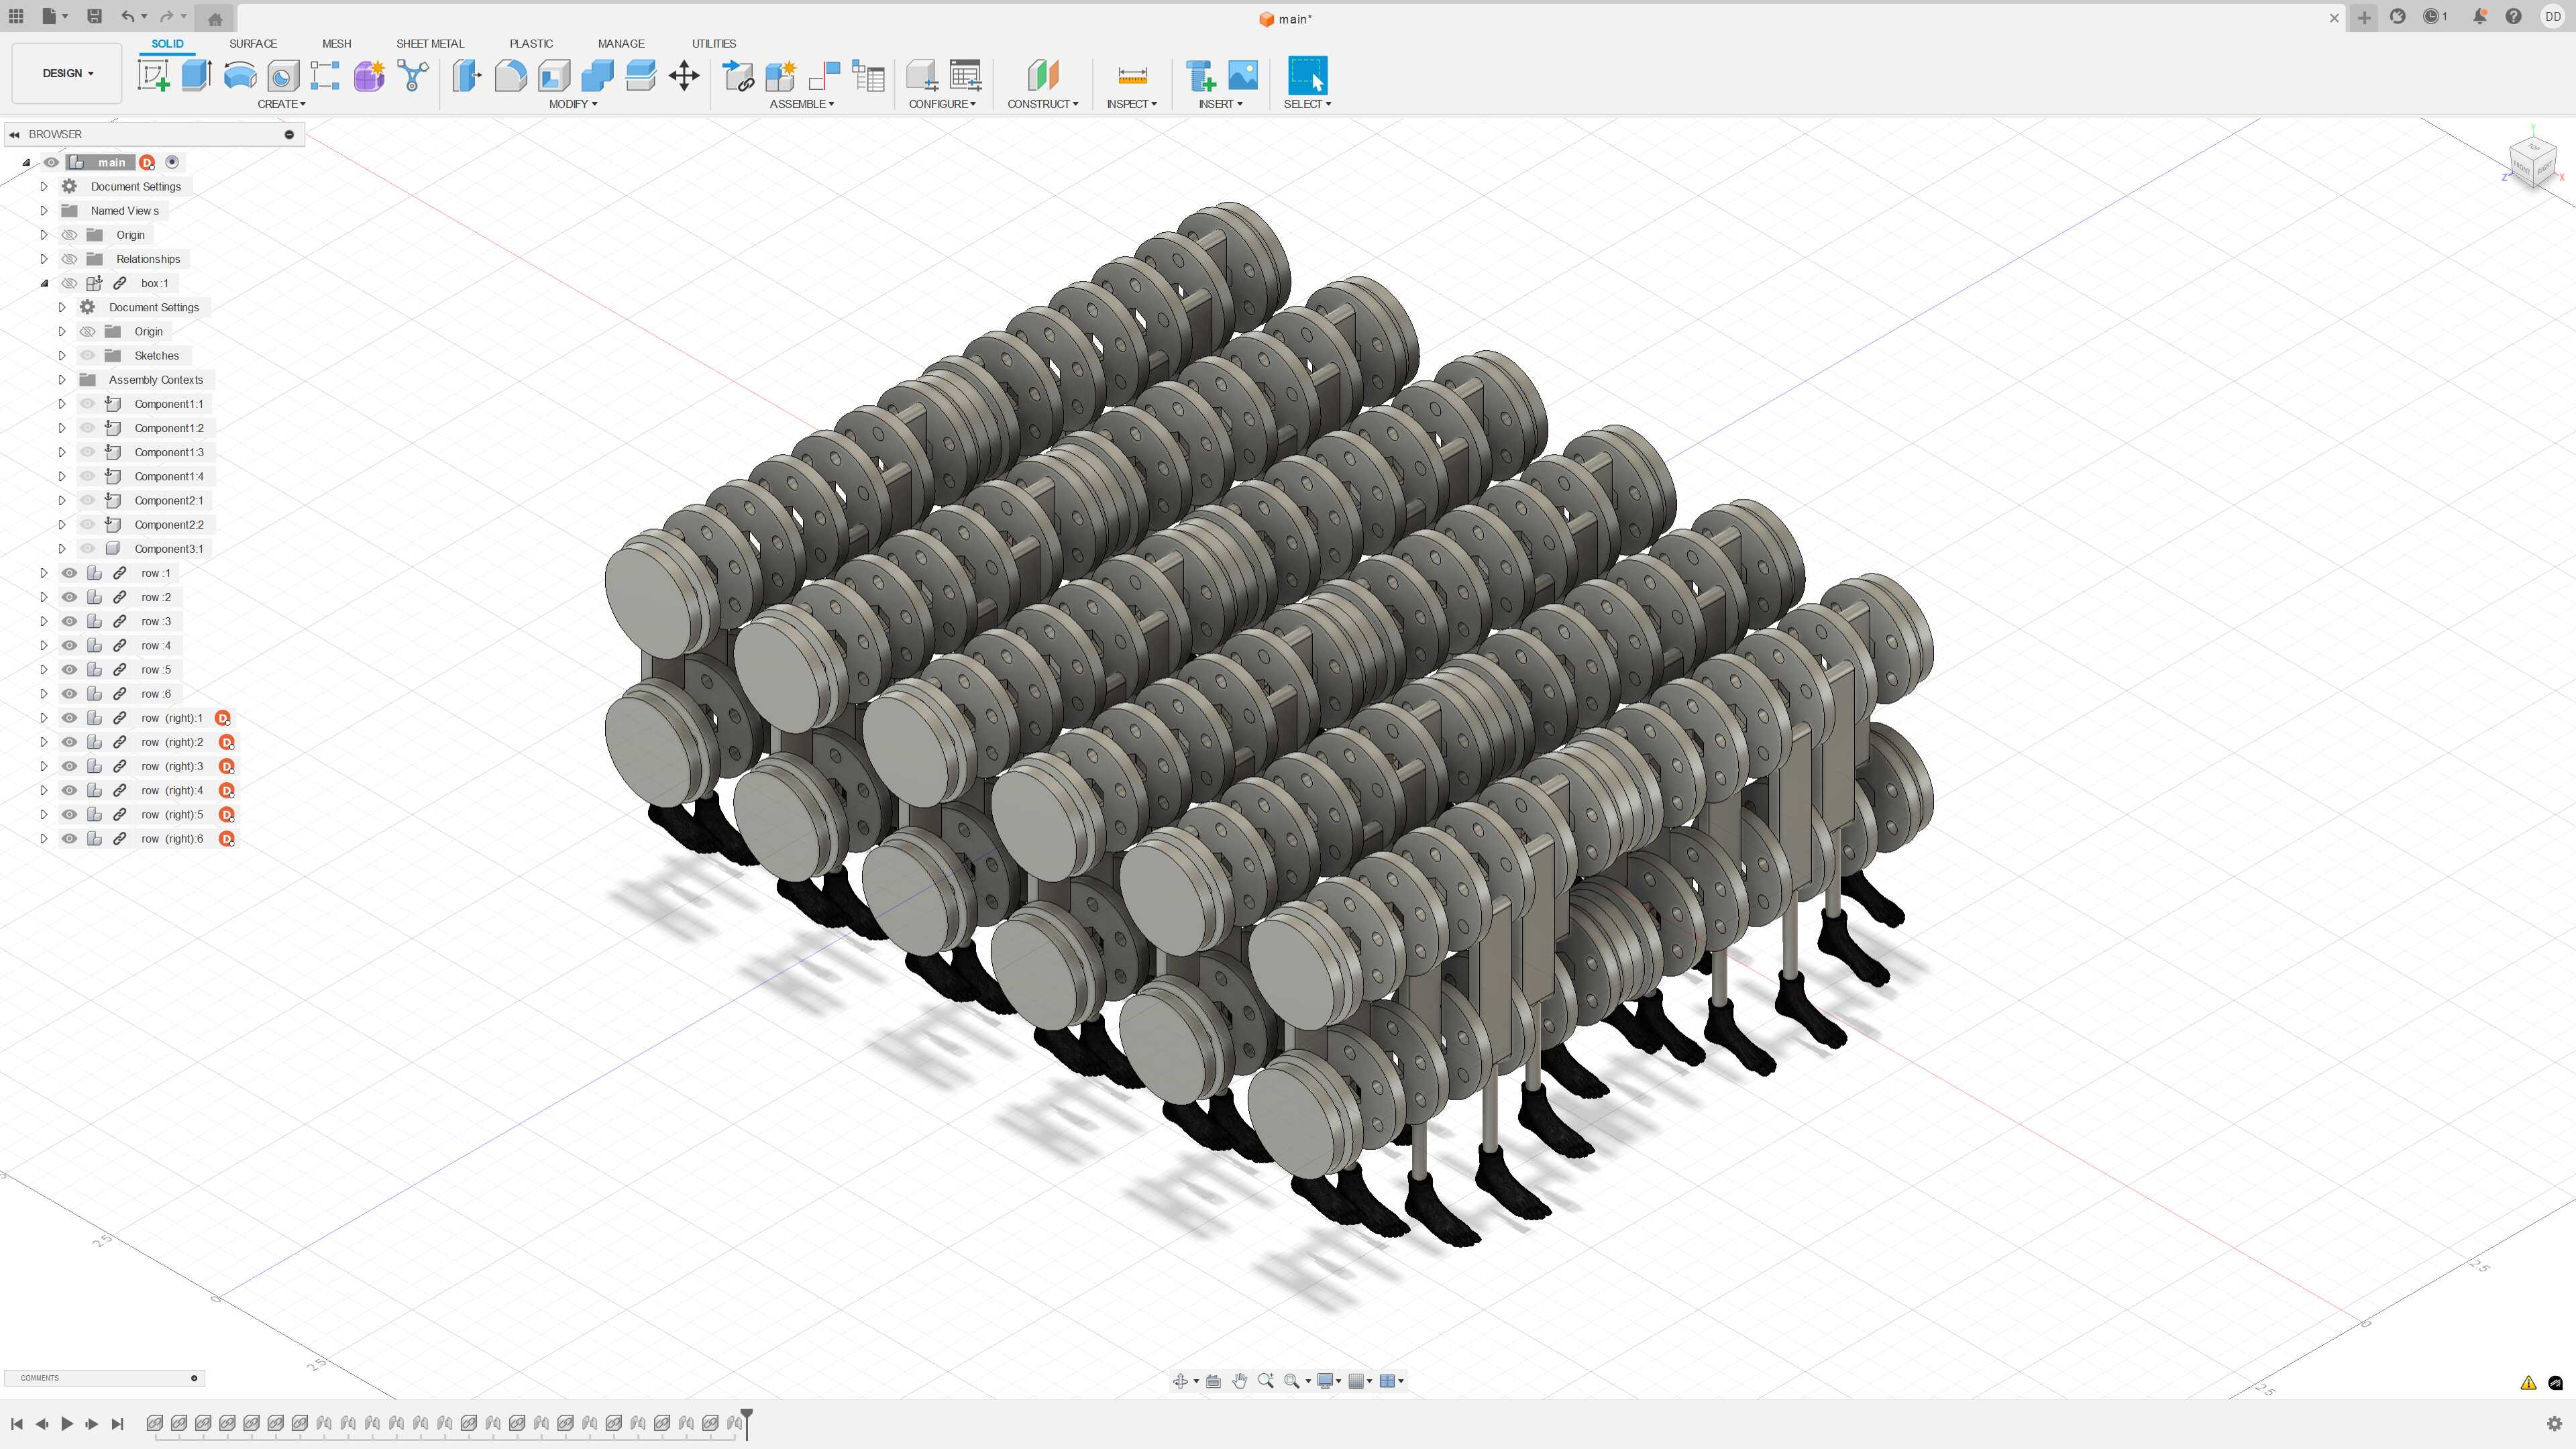This screenshot has height=1449, width=2576.
Task: Click the ViewCube in the corner
Action: (2532, 160)
